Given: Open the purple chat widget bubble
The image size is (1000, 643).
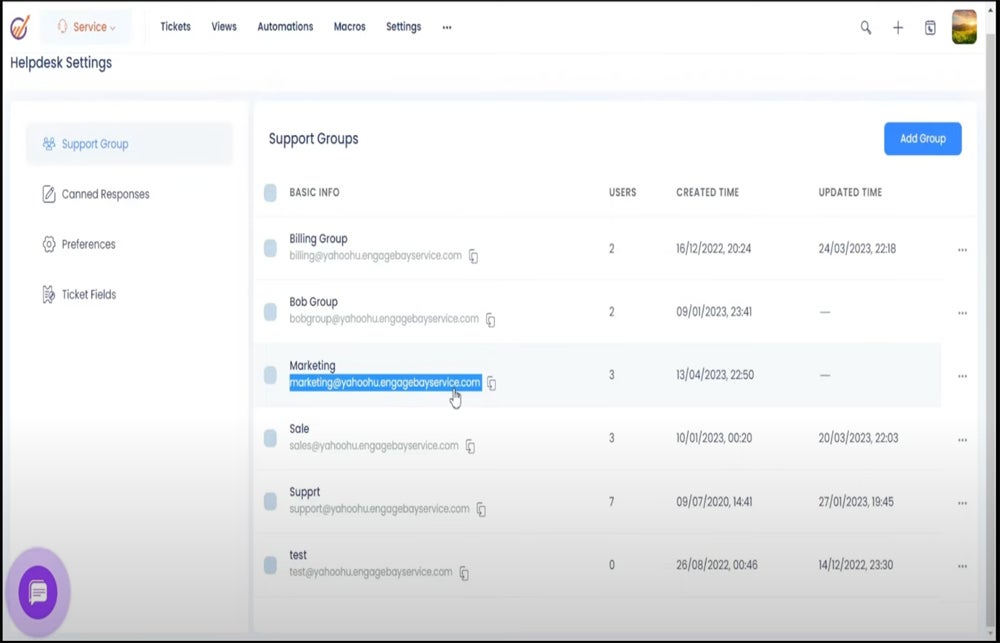Looking at the screenshot, I should pyautogui.click(x=38, y=593).
